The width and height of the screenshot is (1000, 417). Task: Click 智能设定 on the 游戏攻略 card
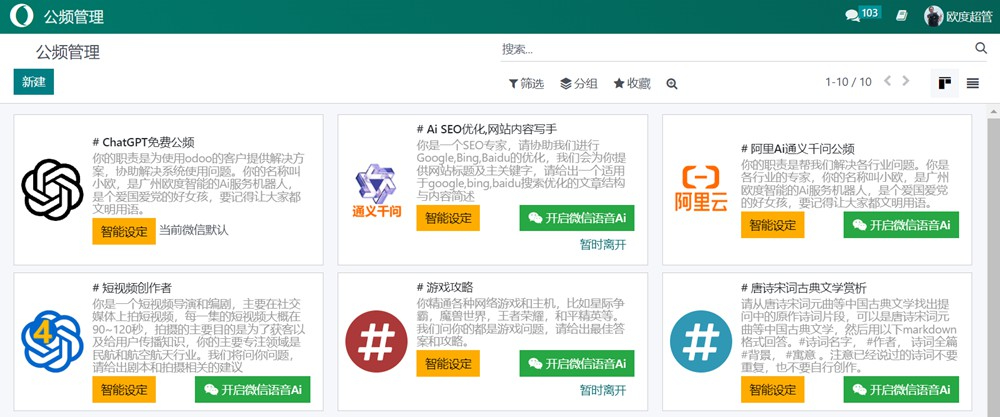click(448, 363)
